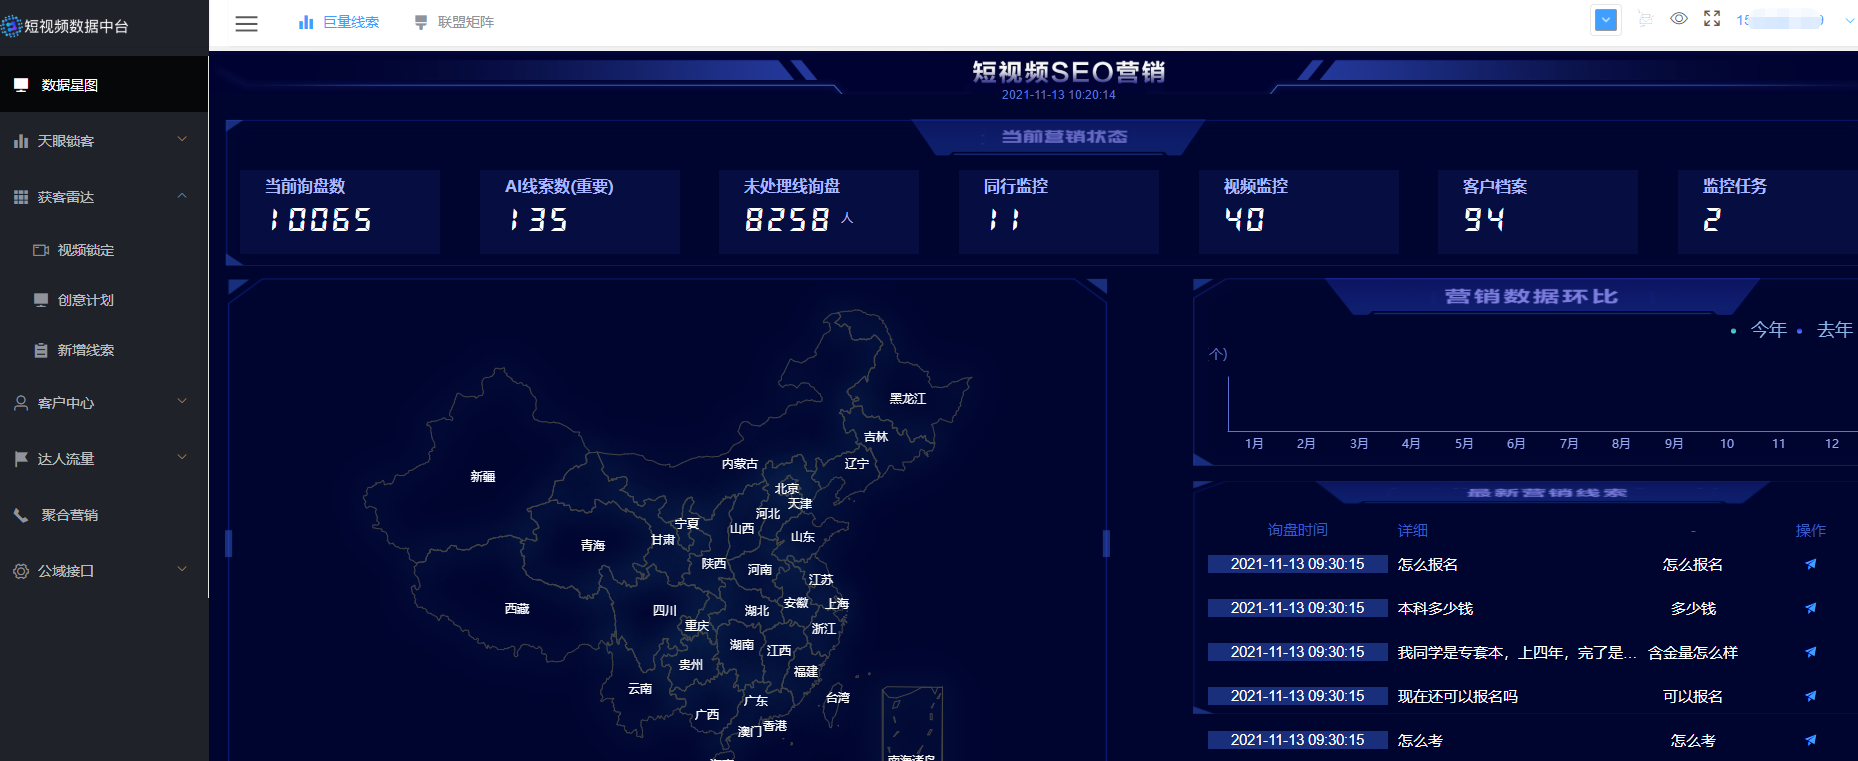Click the 视频锁定 camera icon
1858x761 pixels.
click(x=41, y=250)
